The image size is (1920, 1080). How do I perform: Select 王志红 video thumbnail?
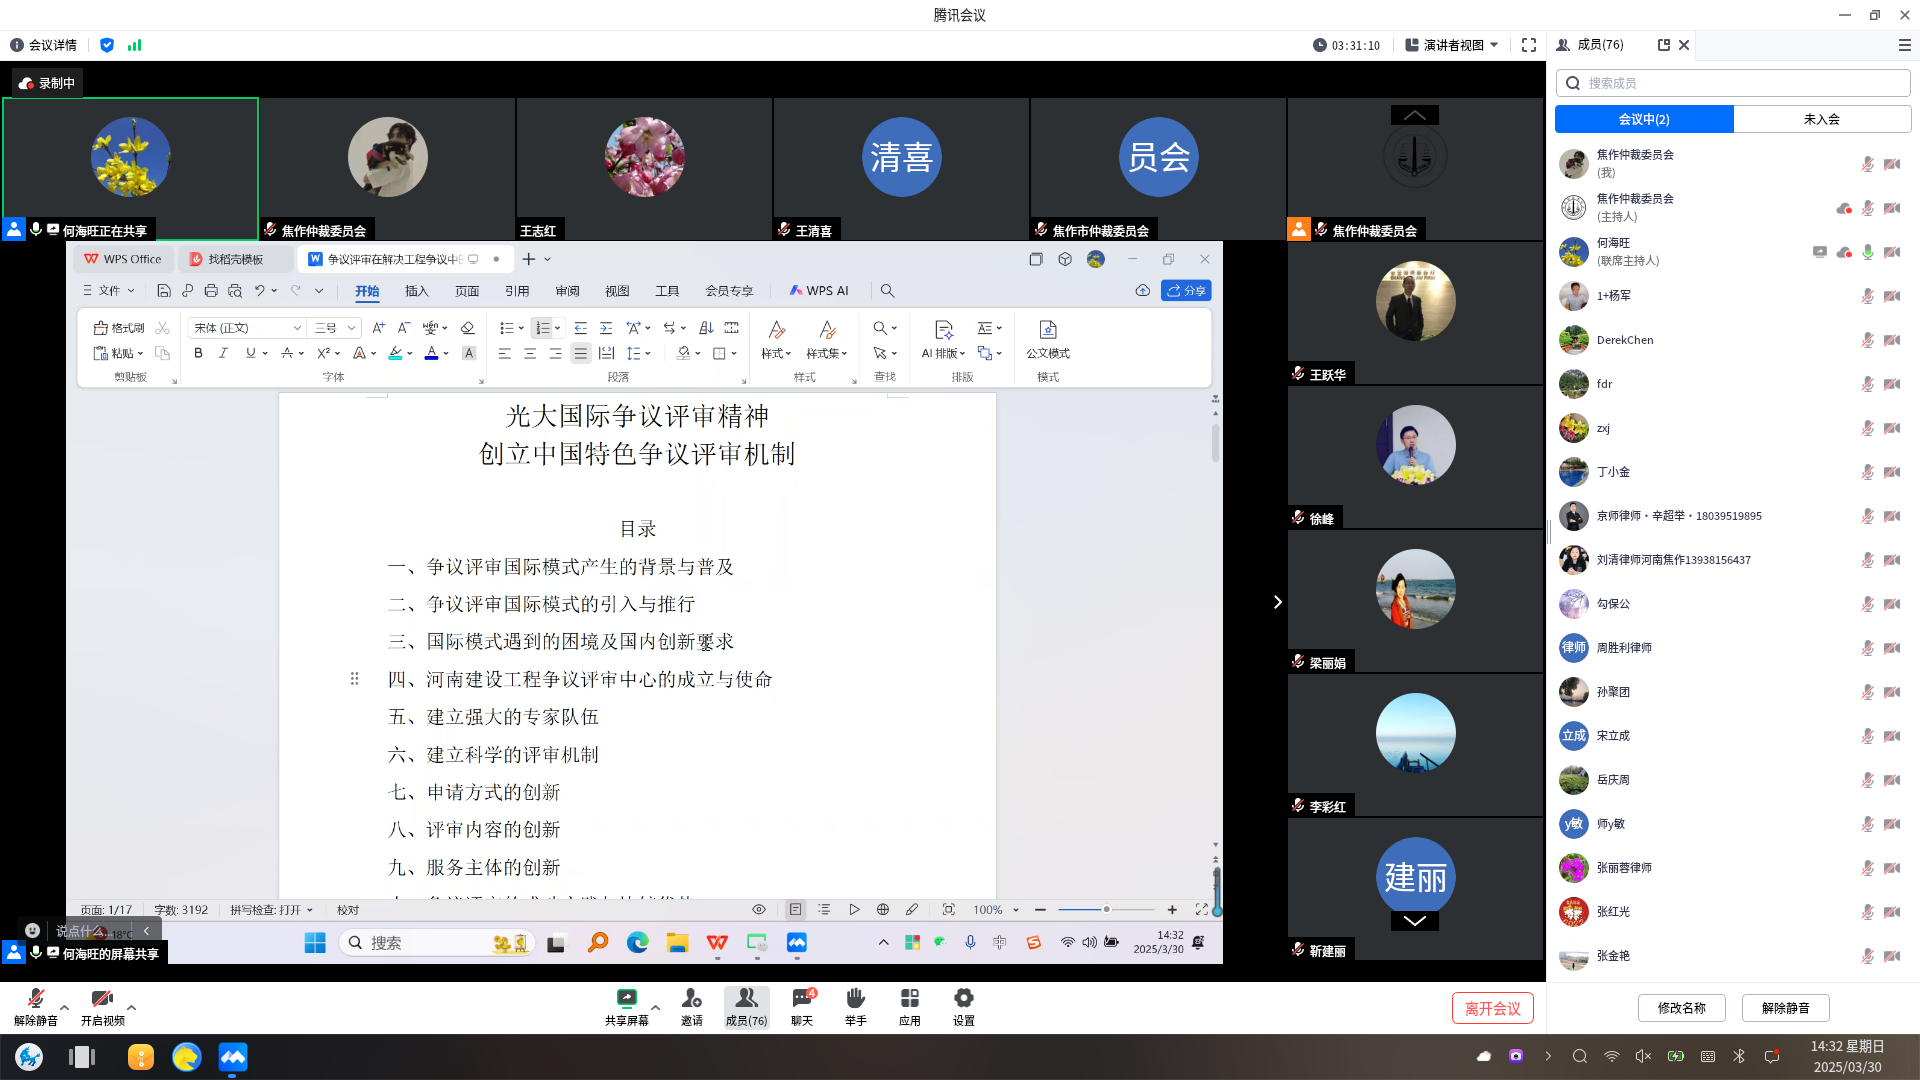click(x=644, y=168)
